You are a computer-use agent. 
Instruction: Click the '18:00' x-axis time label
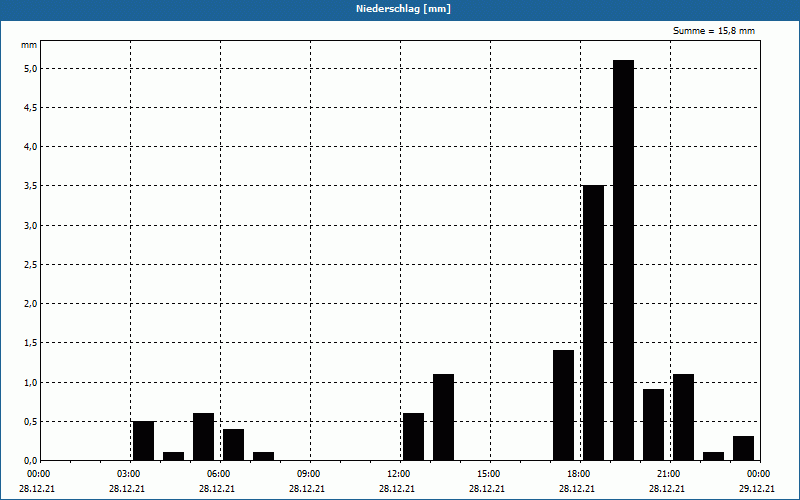[x=579, y=474]
